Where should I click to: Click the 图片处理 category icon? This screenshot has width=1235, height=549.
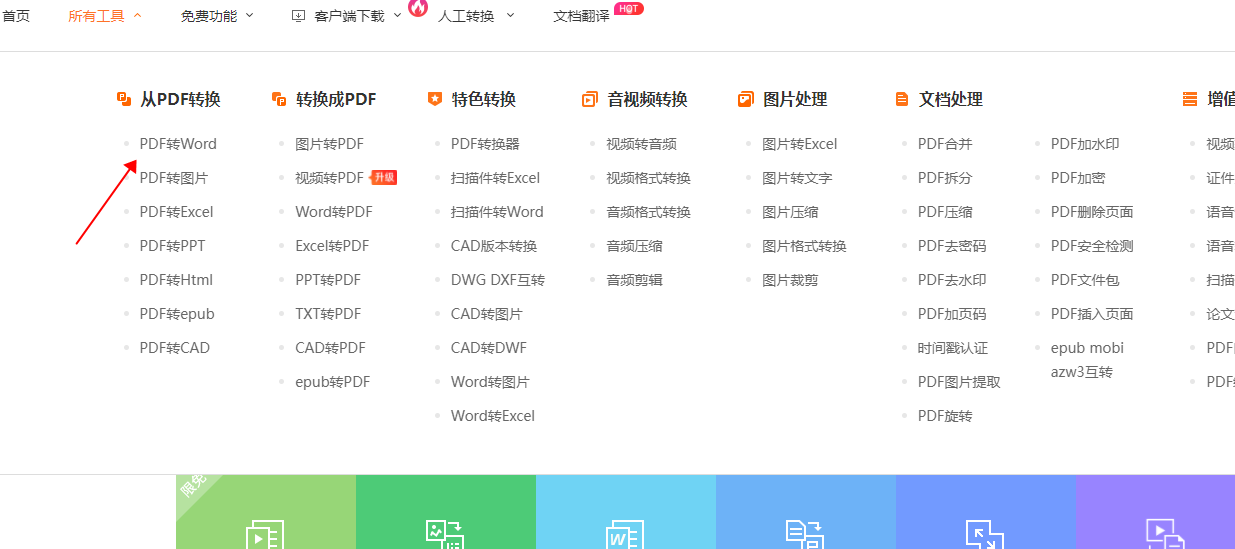tap(745, 99)
